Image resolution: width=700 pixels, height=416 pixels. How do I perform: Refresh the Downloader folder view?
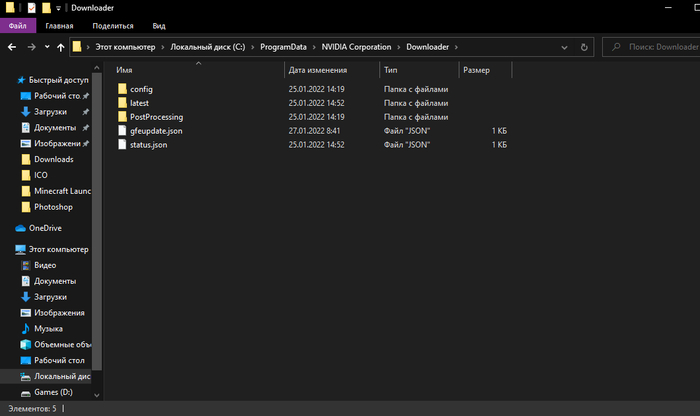[585, 47]
